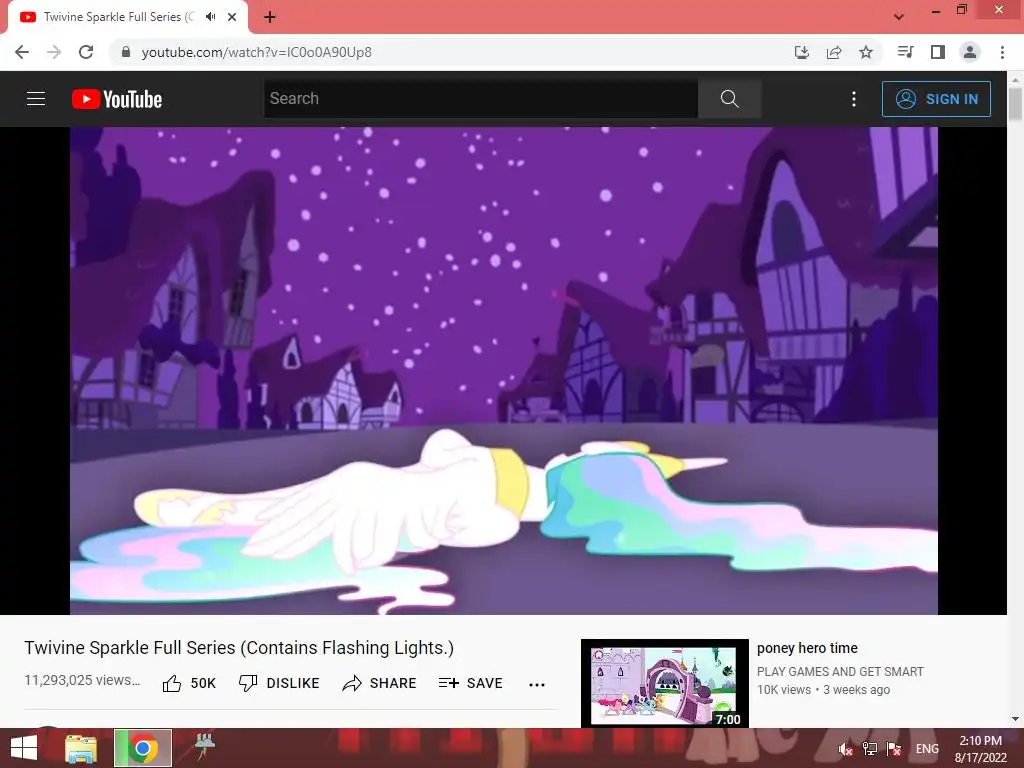This screenshot has height=768, width=1024.
Task: Open the pinned app beside Chrome
Action: coord(204,747)
